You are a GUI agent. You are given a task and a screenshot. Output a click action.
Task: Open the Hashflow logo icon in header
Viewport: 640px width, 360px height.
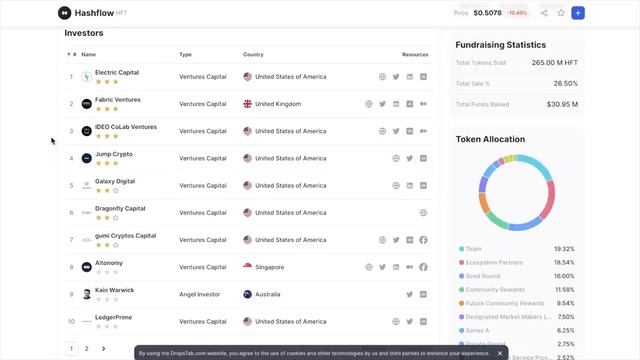(x=64, y=13)
